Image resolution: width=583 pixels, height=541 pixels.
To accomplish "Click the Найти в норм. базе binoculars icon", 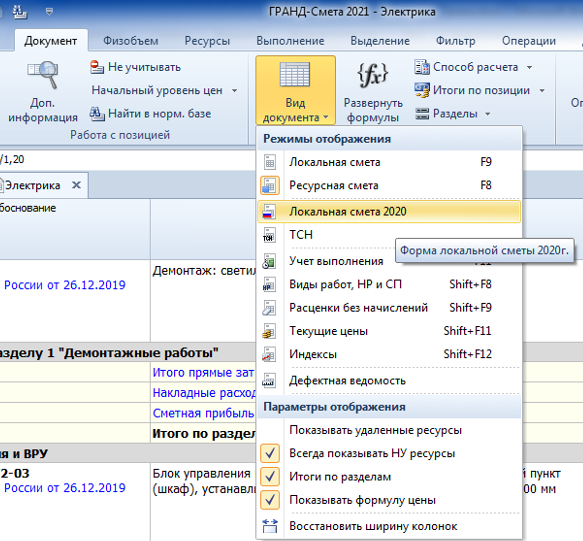I will [97, 113].
